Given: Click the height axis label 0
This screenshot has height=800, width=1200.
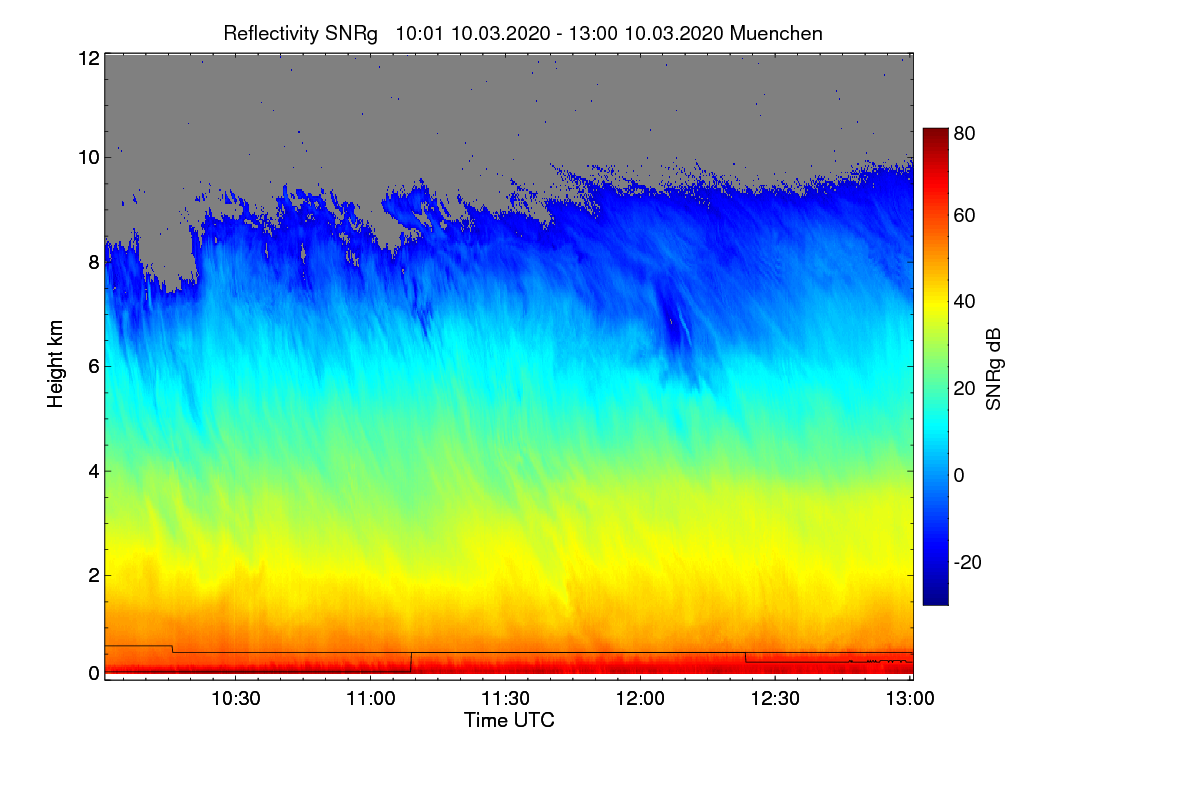Looking at the screenshot, I should 93,673.
